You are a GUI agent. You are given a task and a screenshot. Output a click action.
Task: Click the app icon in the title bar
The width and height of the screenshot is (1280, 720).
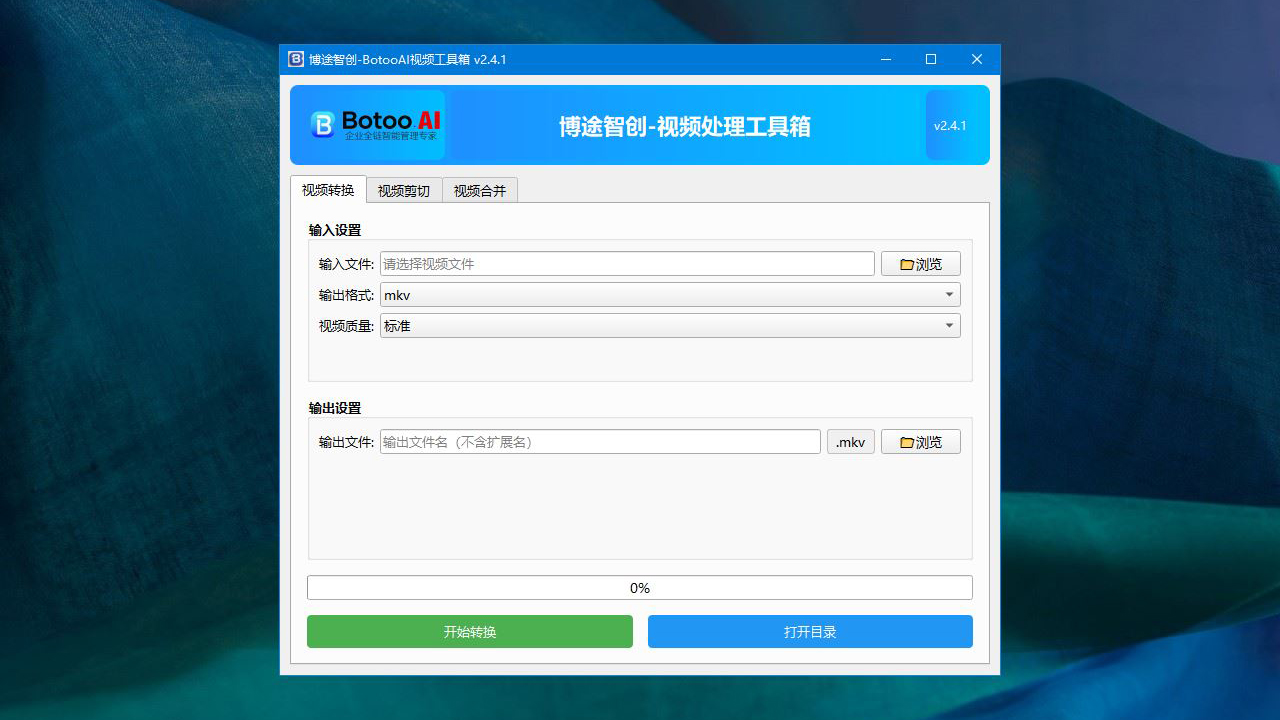(x=295, y=59)
